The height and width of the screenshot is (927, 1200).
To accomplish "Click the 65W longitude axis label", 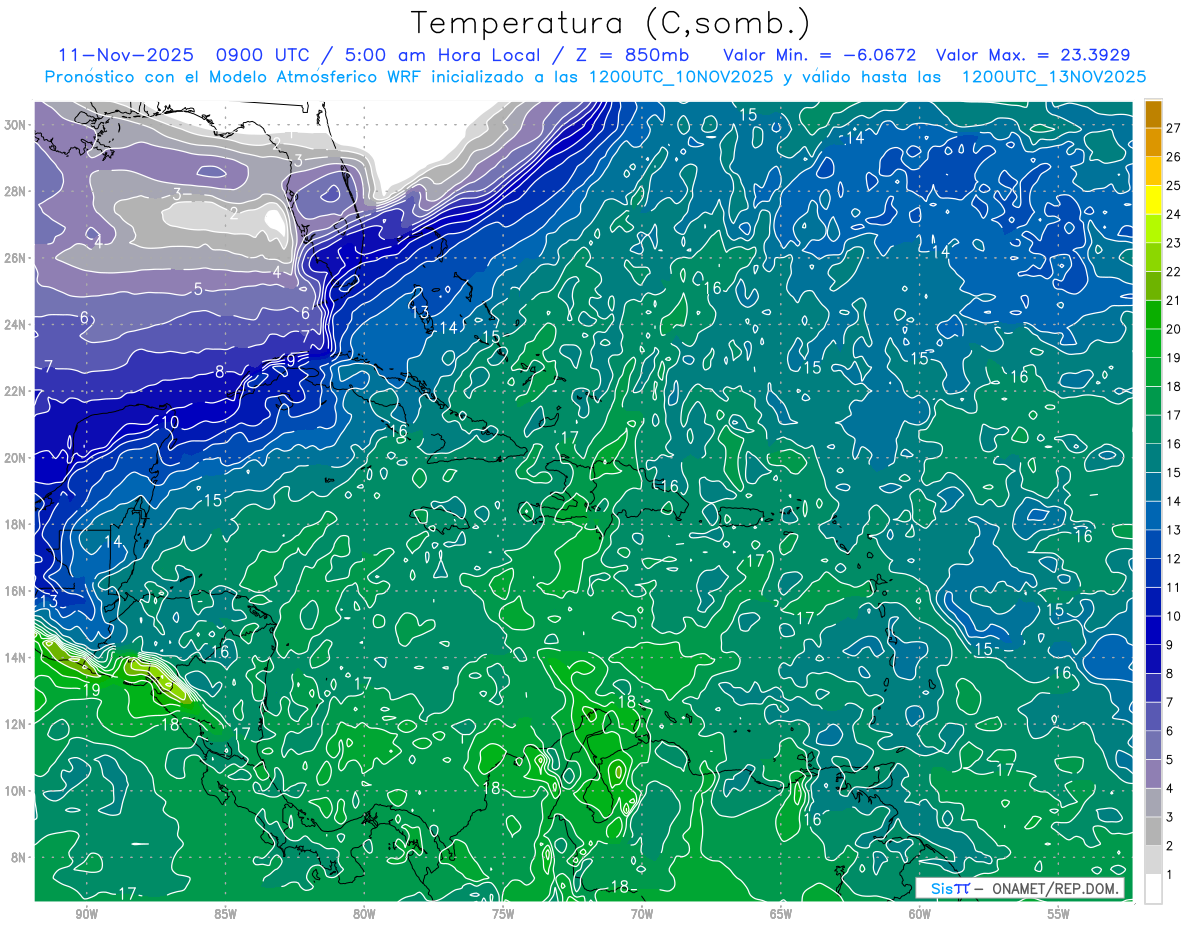I will click(781, 914).
